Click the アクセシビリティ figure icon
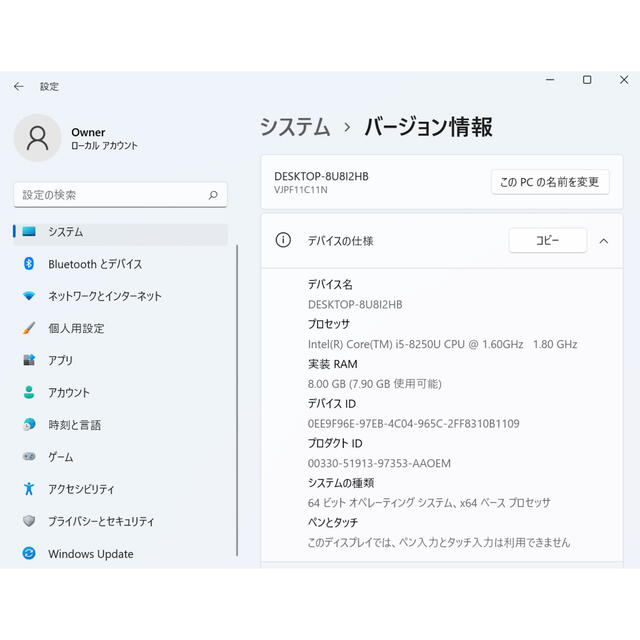Image resolution: width=640 pixels, height=640 pixels. pos(29,489)
